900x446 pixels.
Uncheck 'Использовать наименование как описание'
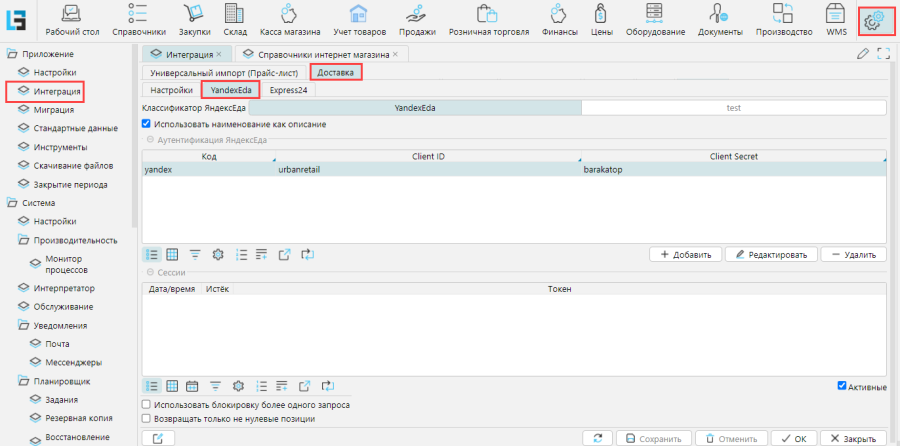147,124
